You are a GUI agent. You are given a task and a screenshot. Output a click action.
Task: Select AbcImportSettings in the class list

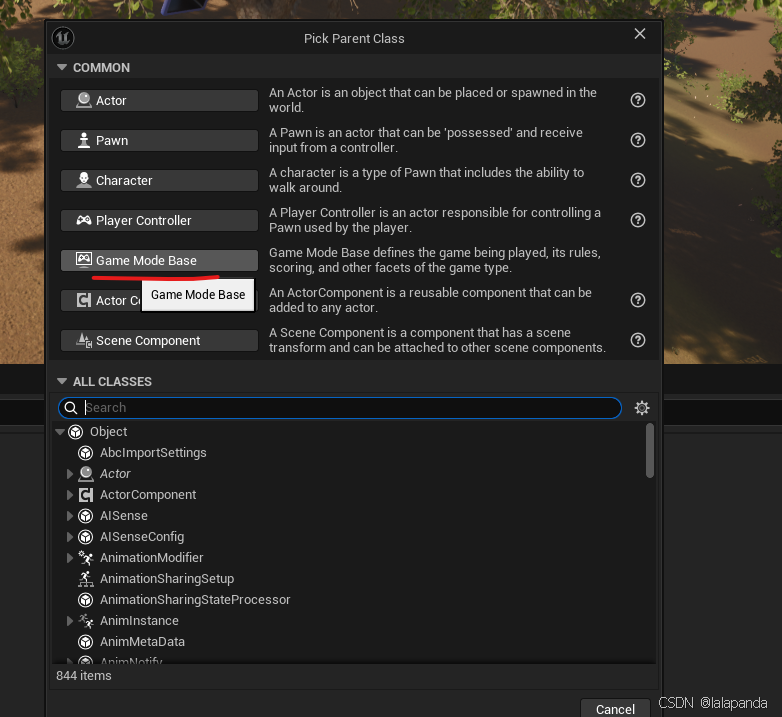click(x=153, y=453)
